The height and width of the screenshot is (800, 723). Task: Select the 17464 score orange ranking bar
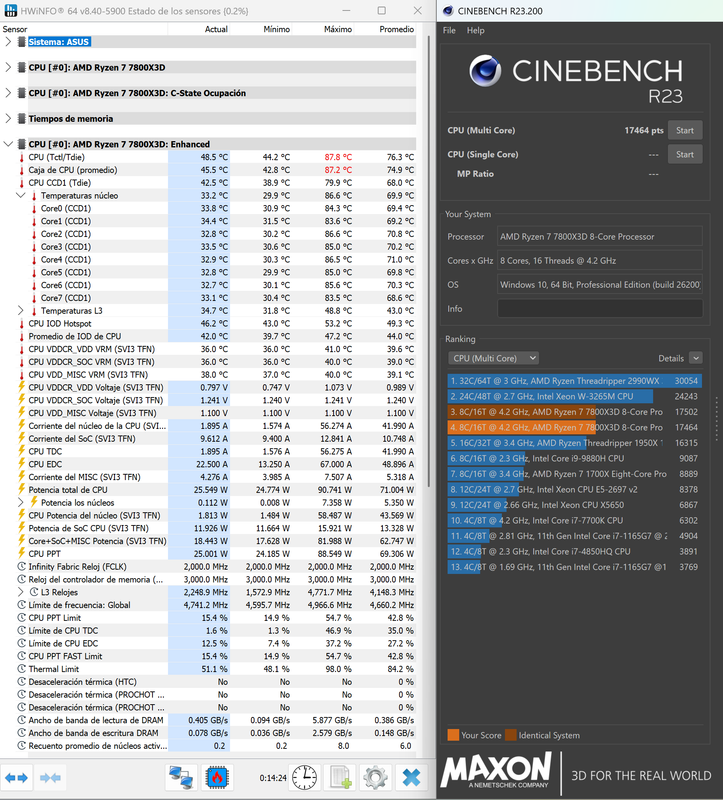click(x=574, y=428)
